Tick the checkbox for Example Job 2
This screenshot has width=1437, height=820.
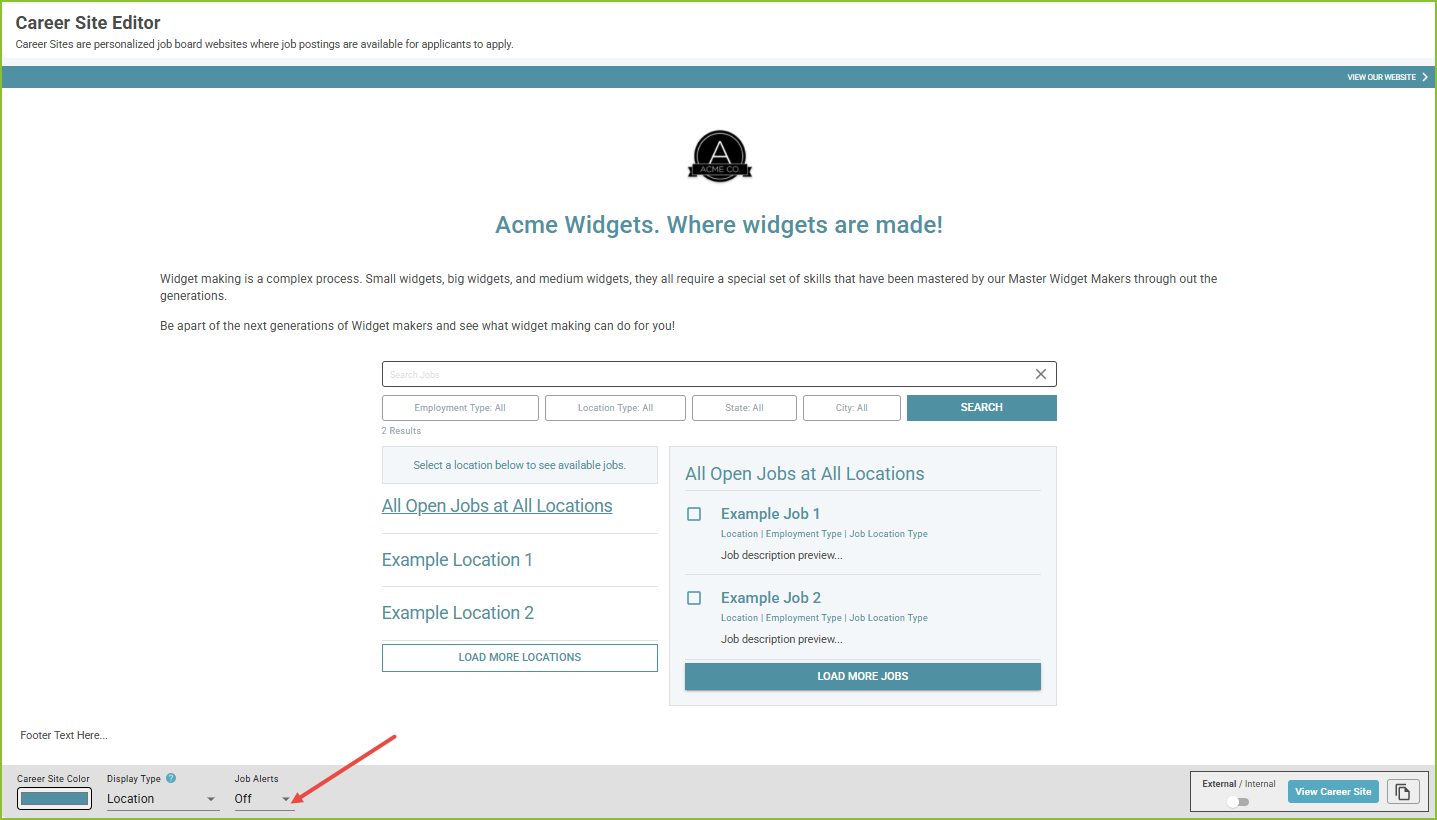[694, 598]
